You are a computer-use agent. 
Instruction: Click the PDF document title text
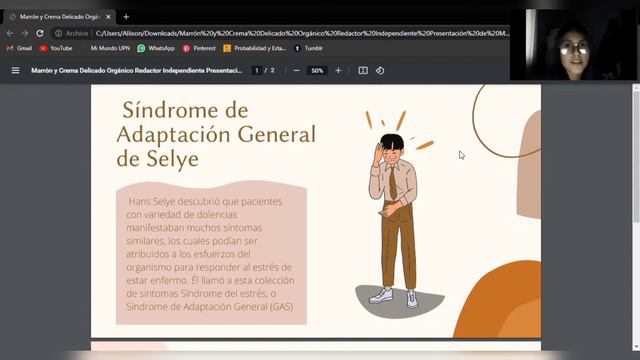136,71
